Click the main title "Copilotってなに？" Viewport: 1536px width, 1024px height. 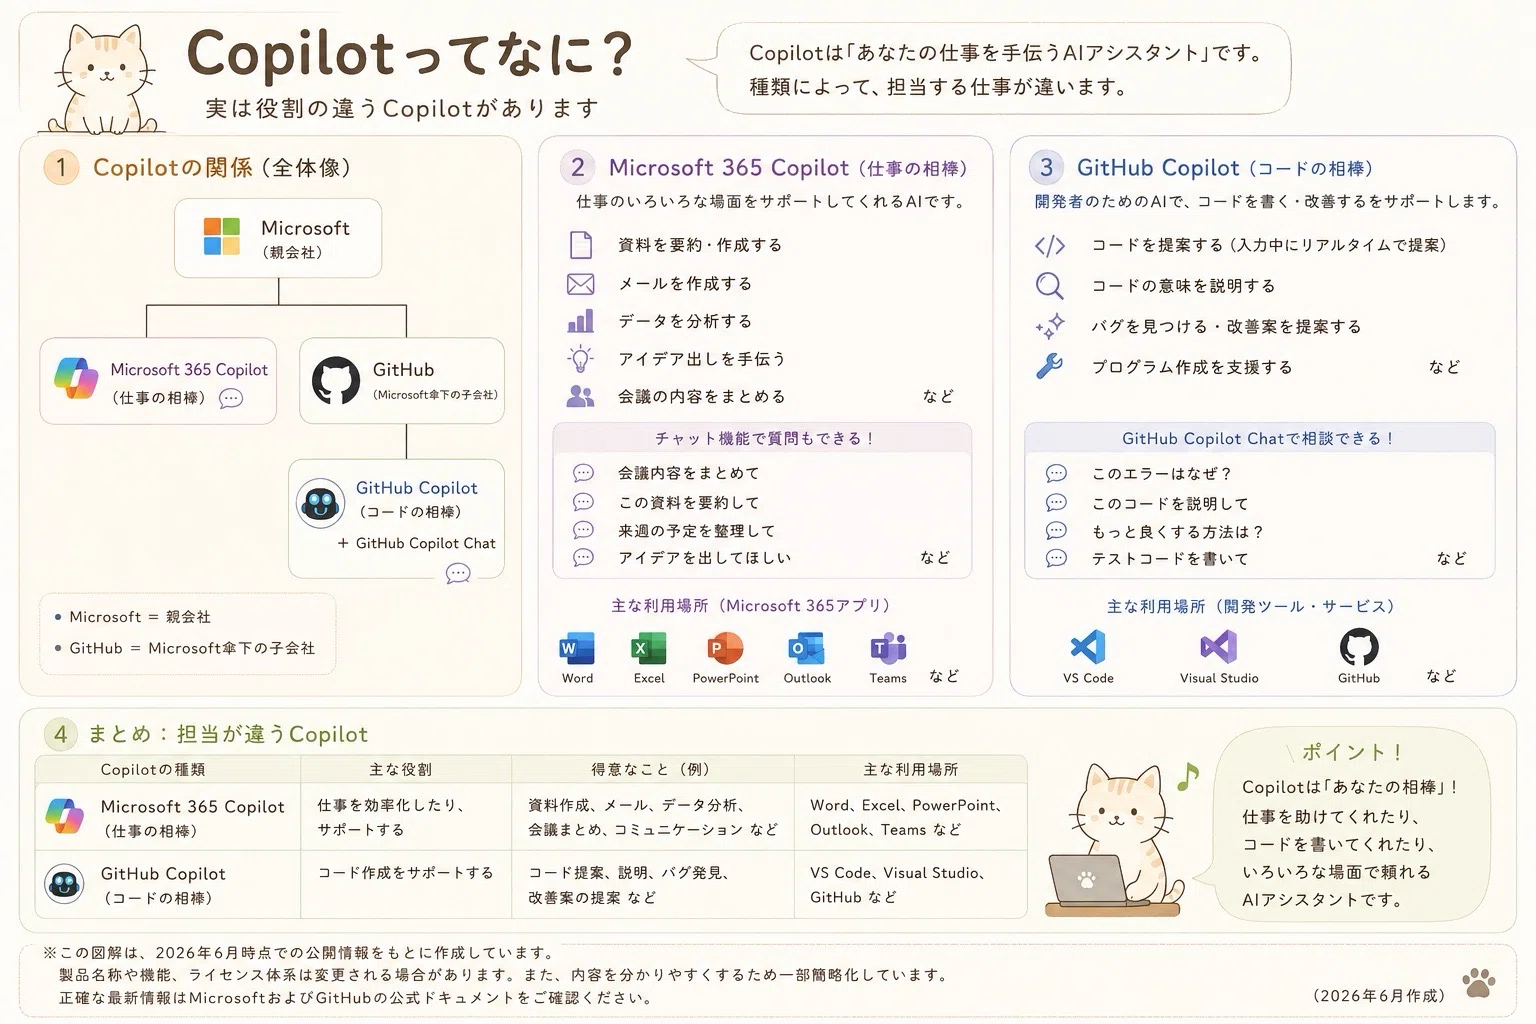pyautogui.click(x=410, y=54)
